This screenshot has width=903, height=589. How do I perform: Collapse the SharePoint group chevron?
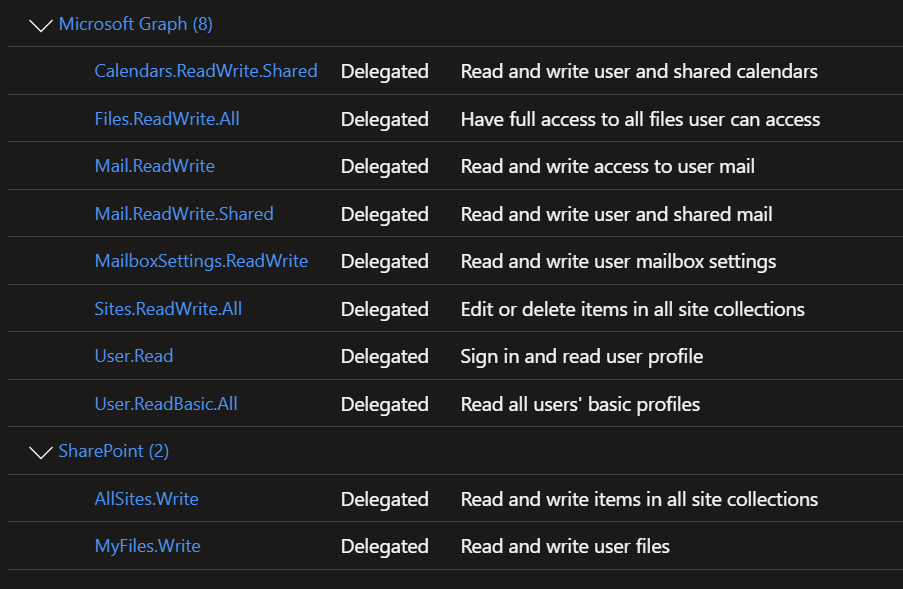tap(41, 453)
